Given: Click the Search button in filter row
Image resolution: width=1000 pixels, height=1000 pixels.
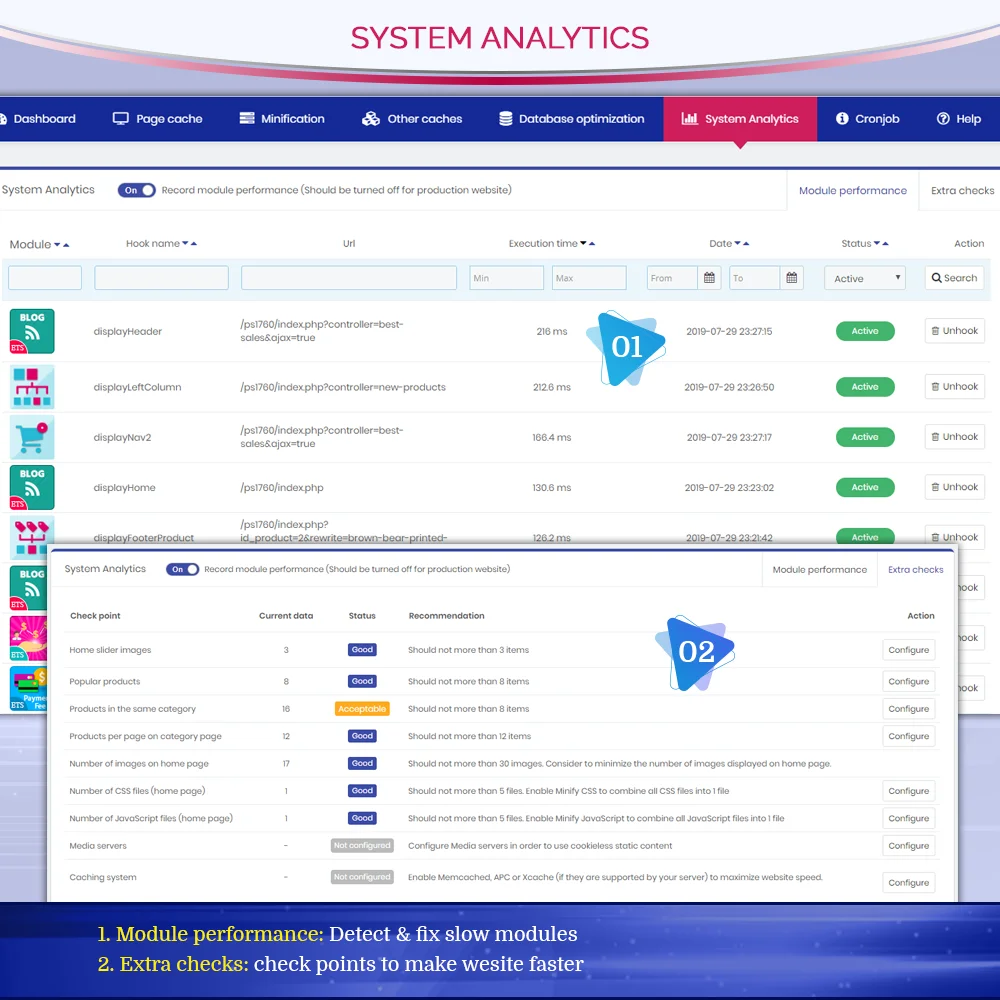Looking at the screenshot, I should 954,278.
